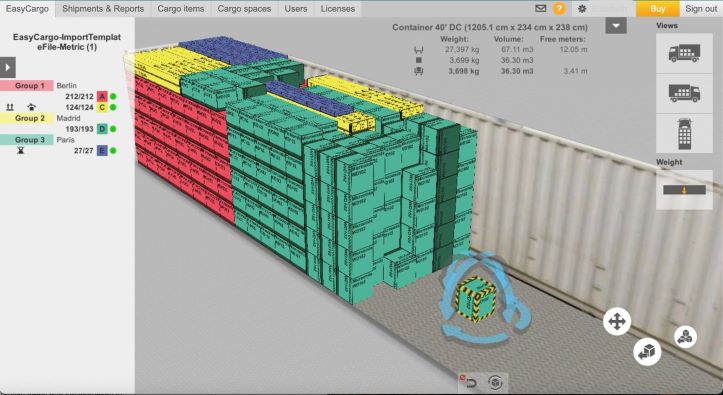Select the truck top view icon
This screenshot has height=395, width=723.
point(684,134)
